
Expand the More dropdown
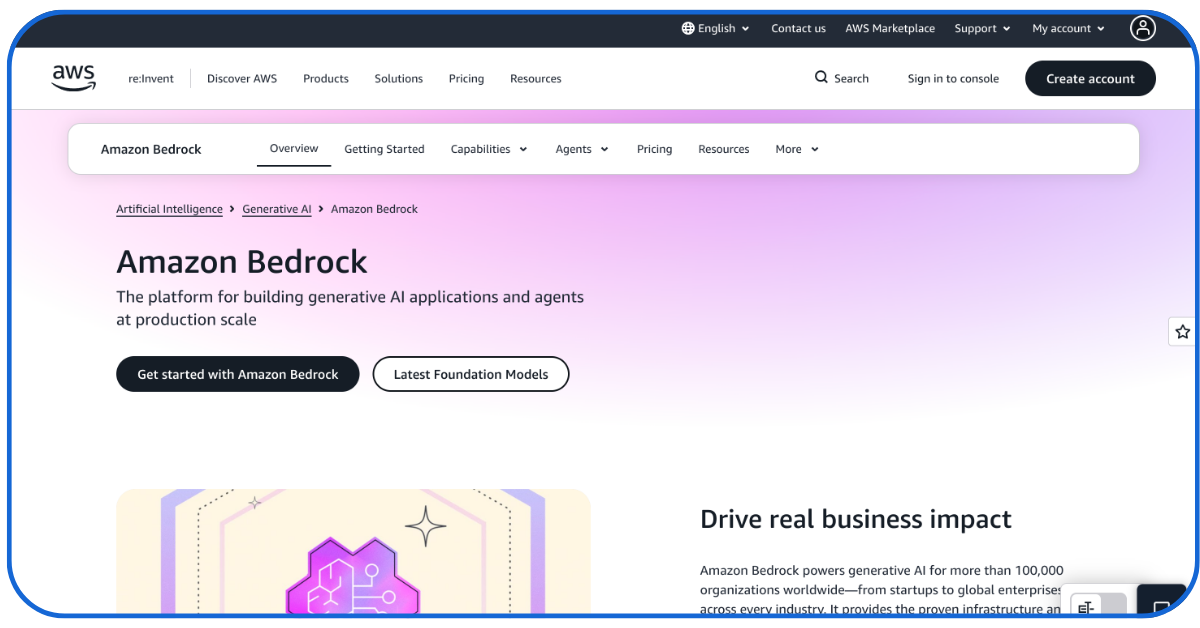797,149
